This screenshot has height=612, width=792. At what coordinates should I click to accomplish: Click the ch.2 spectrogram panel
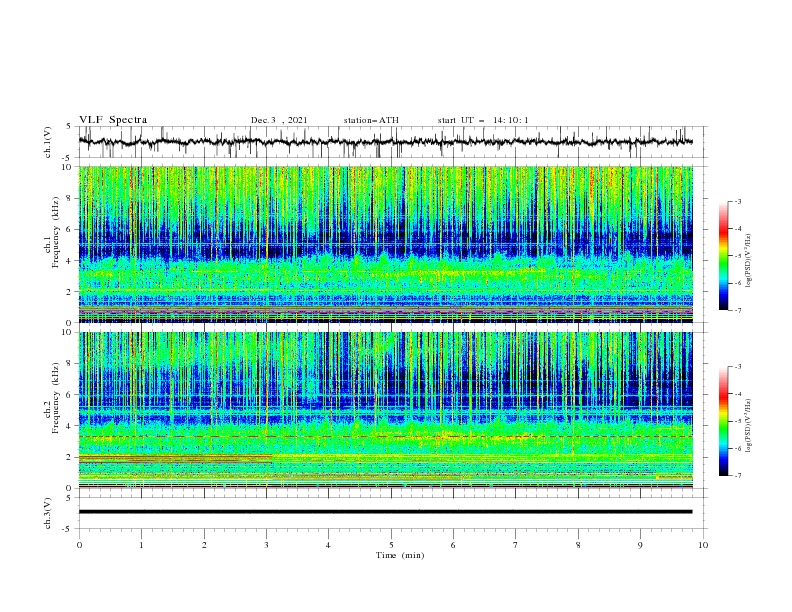pyautogui.click(x=385, y=410)
